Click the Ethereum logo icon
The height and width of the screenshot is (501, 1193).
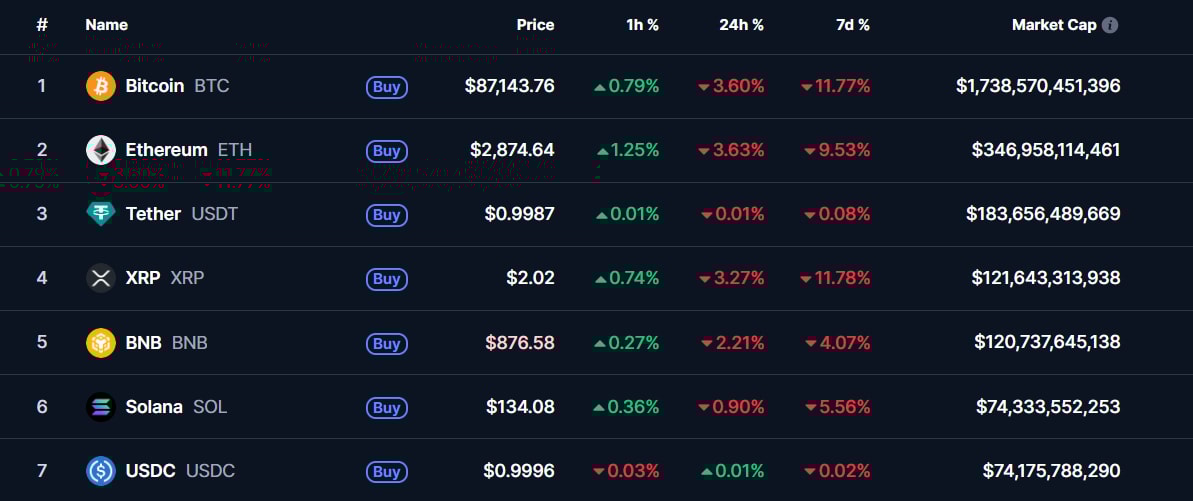(x=101, y=150)
